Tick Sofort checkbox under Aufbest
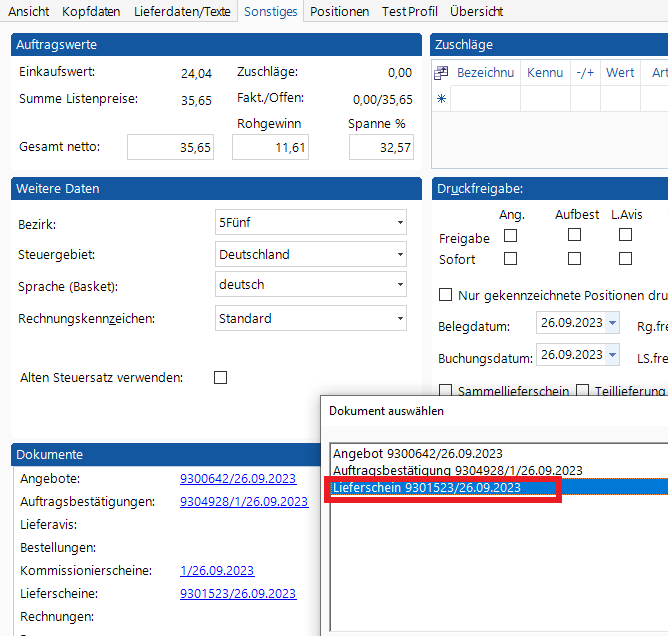 tap(574, 259)
